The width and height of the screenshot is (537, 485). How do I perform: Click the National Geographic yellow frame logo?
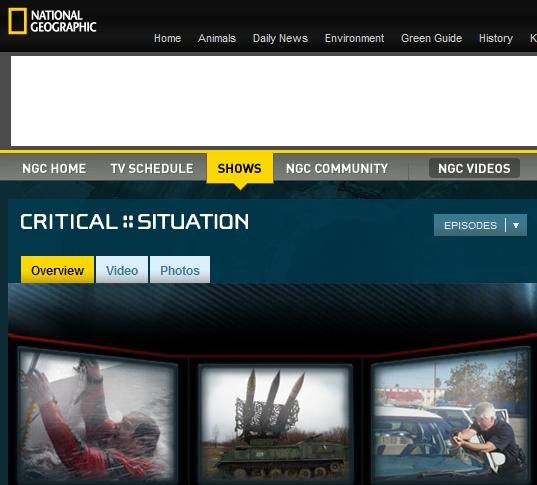click(17, 21)
